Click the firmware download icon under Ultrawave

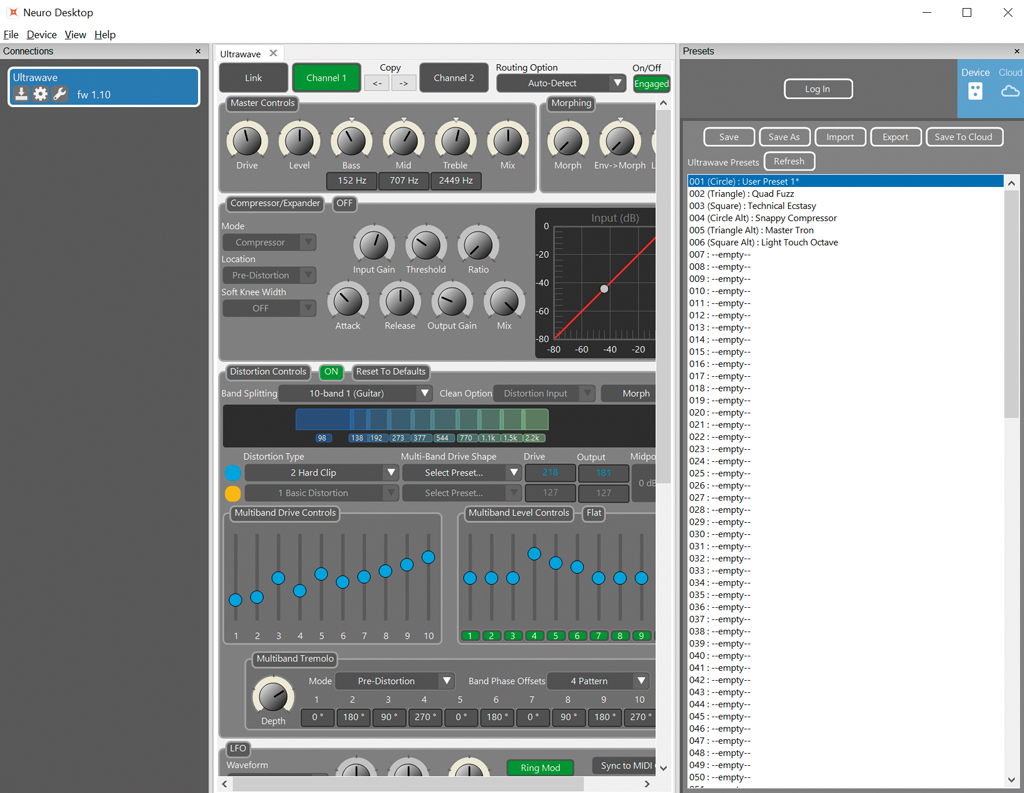point(22,94)
